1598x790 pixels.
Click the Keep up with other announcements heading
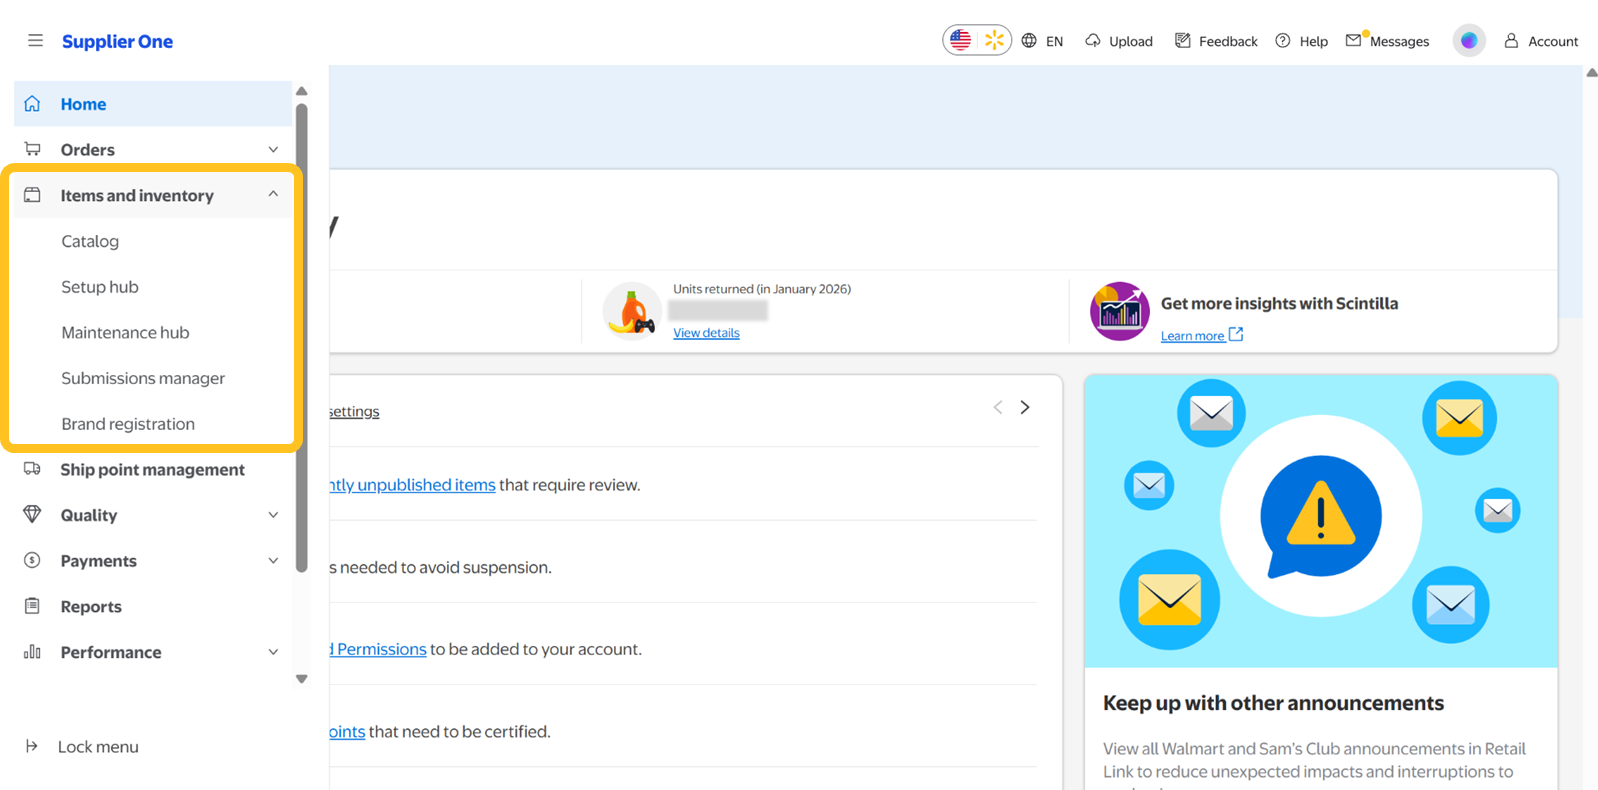point(1273,703)
